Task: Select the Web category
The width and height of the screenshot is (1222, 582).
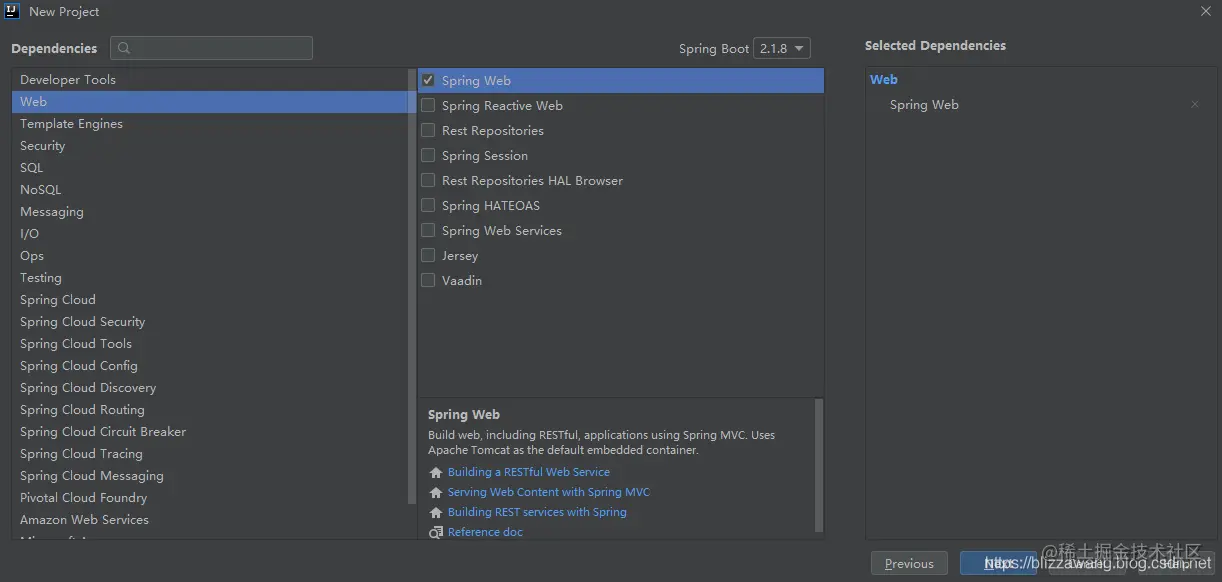Action: [x=210, y=102]
